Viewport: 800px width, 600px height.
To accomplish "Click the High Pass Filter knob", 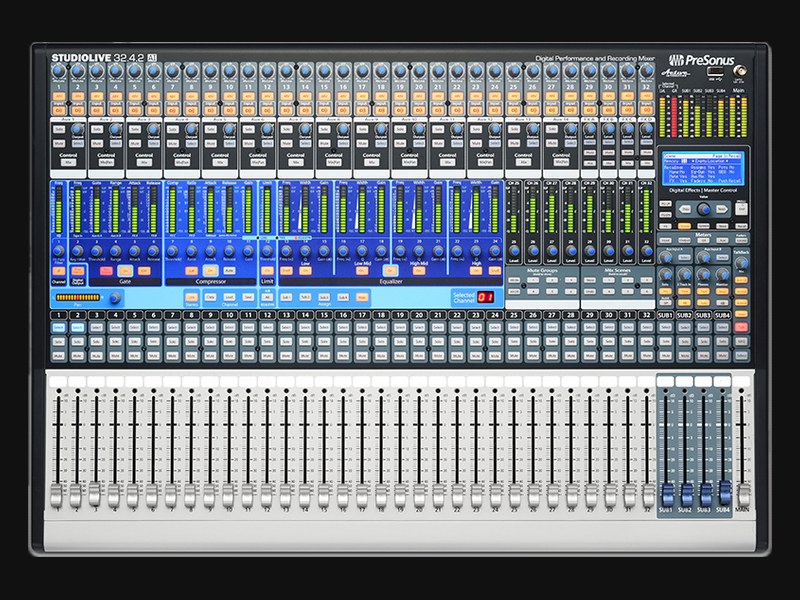I will [x=59, y=251].
